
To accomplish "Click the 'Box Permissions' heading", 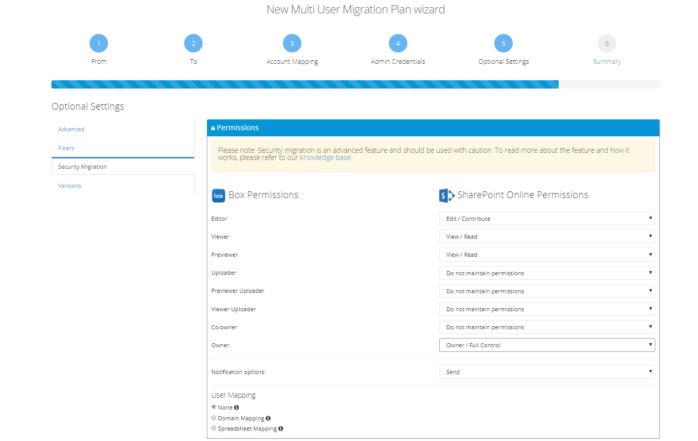I will (263, 195).
